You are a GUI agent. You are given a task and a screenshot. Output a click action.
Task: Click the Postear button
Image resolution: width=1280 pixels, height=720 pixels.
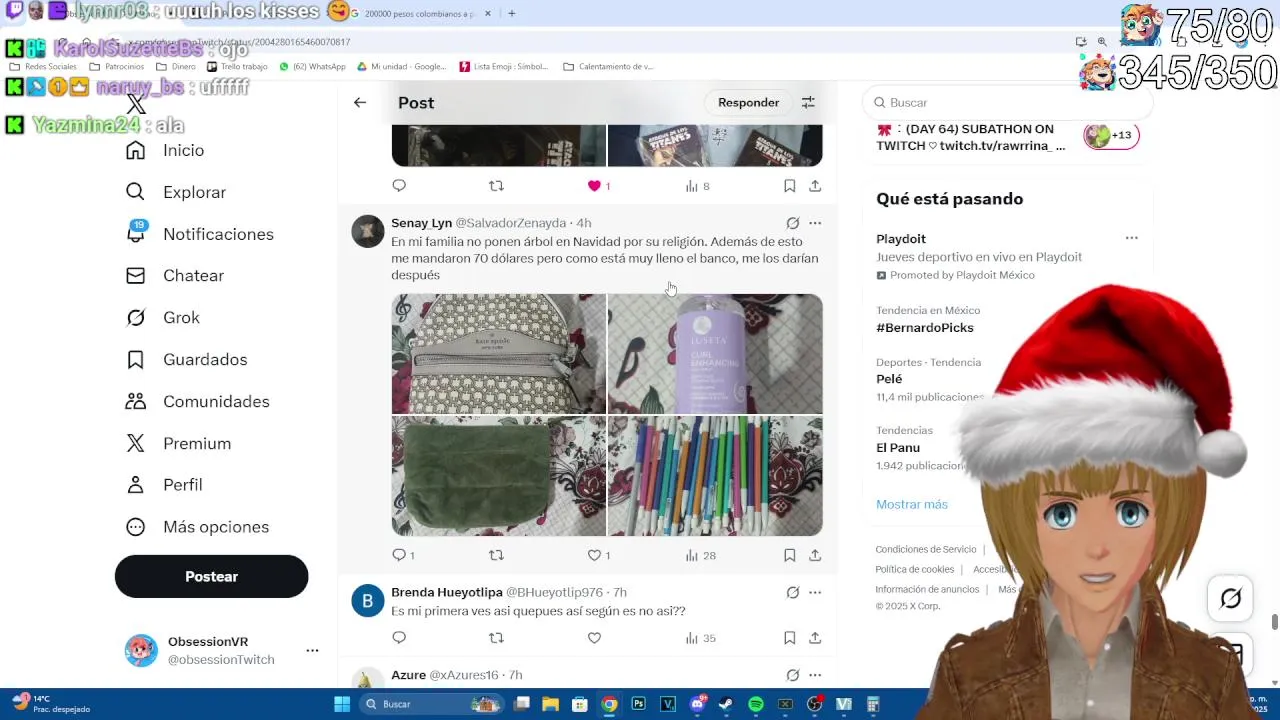pyautogui.click(x=212, y=577)
